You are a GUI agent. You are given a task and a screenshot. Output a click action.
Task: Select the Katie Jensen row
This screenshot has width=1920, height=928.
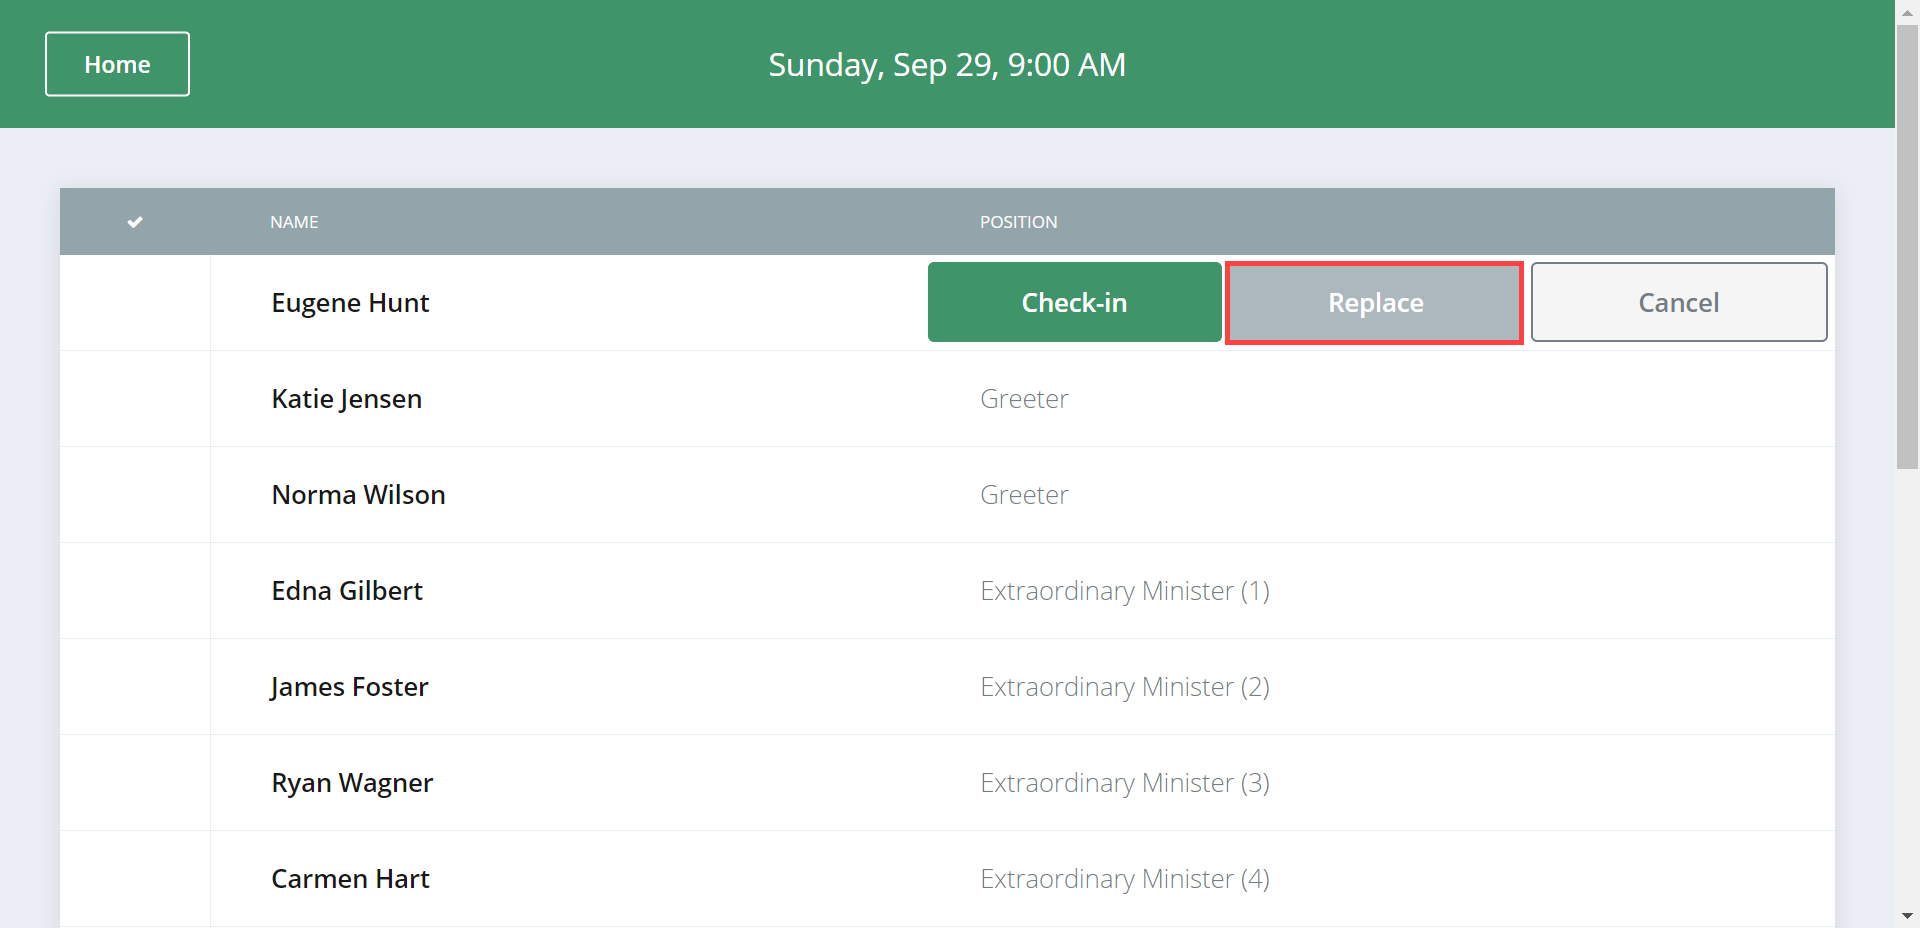[346, 399]
